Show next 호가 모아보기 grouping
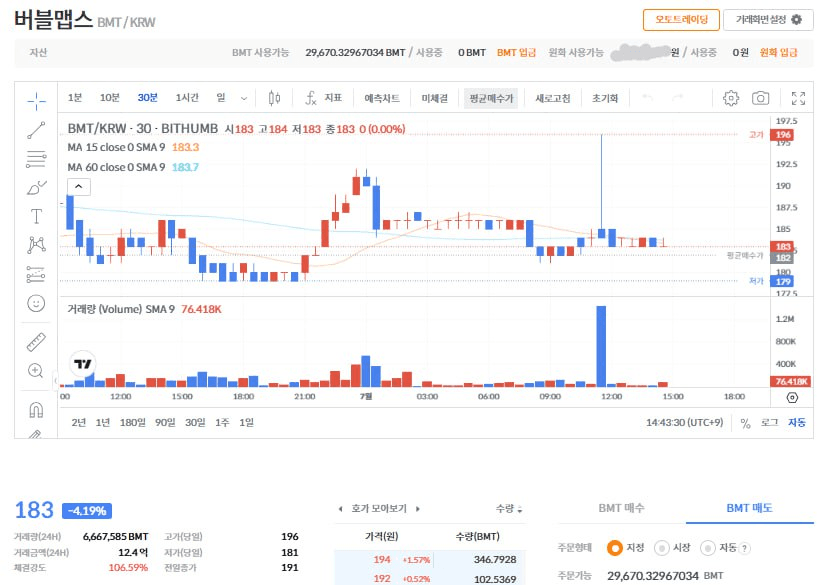The width and height of the screenshot is (819, 585). click(417, 508)
